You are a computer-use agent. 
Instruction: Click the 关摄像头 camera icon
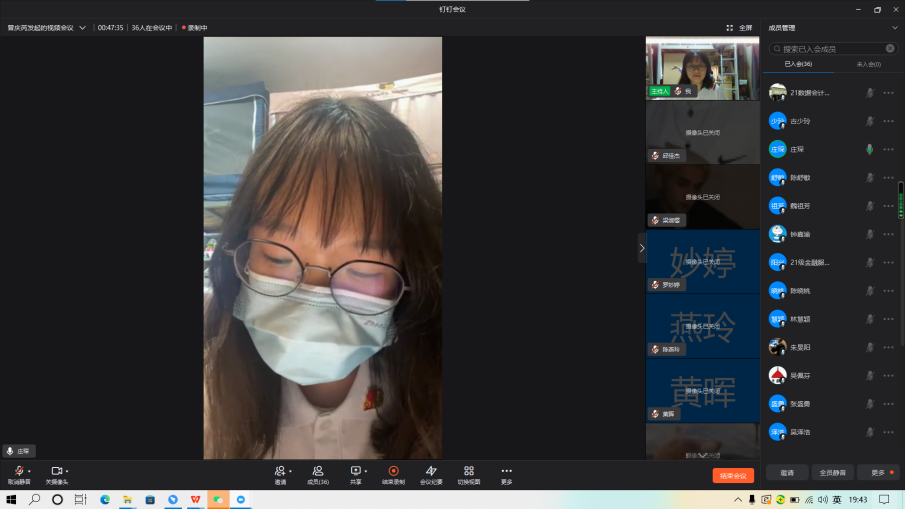pos(56,470)
